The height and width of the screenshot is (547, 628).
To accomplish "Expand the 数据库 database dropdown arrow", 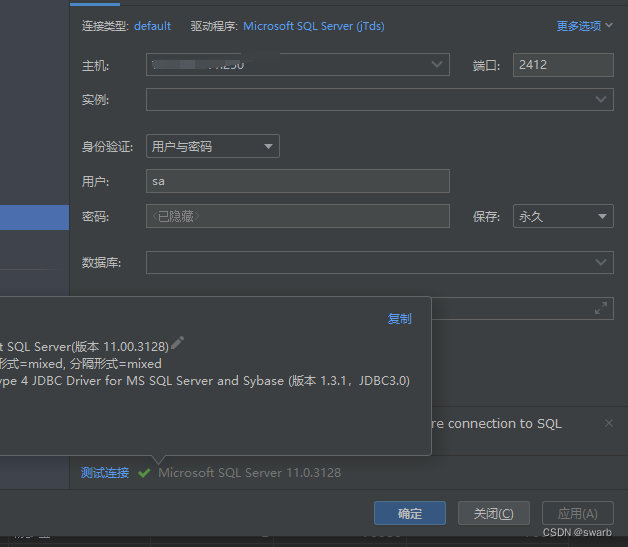I will pyautogui.click(x=600, y=262).
